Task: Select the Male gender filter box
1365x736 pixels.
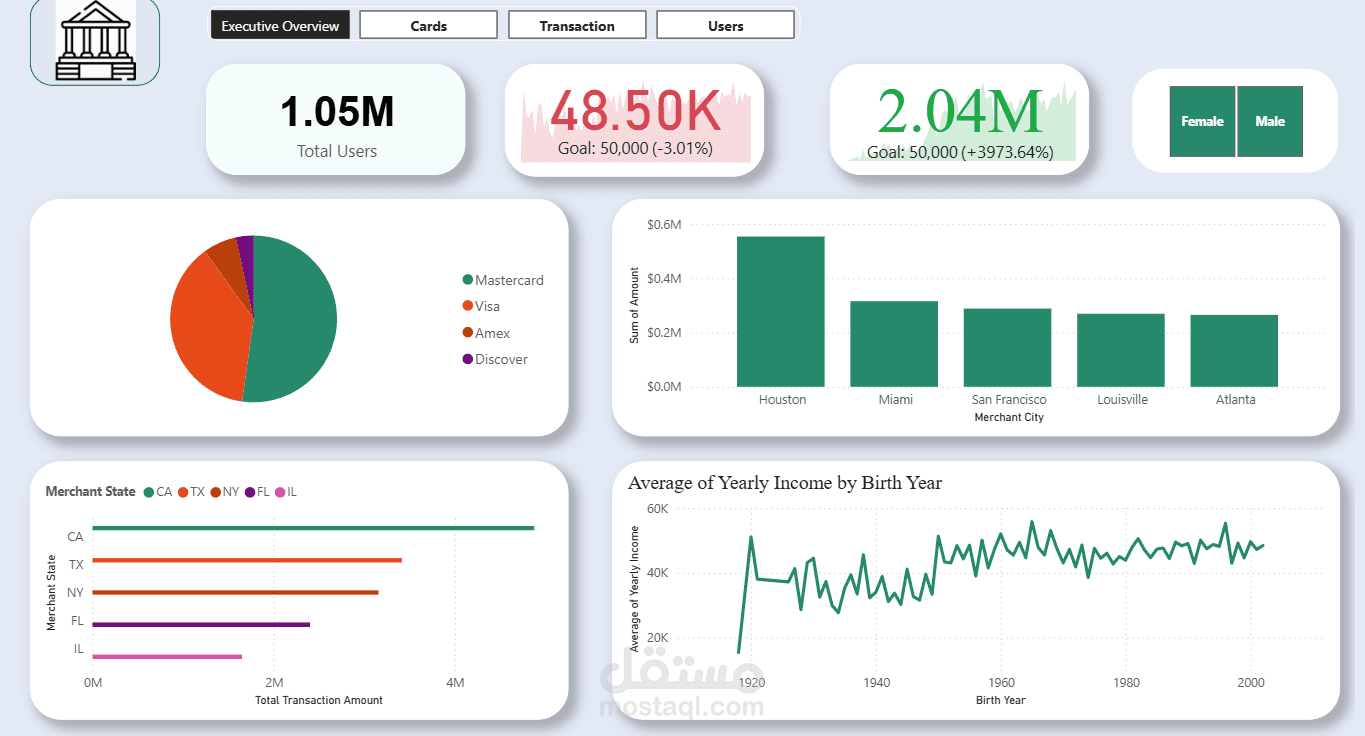Action: (1270, 121)
